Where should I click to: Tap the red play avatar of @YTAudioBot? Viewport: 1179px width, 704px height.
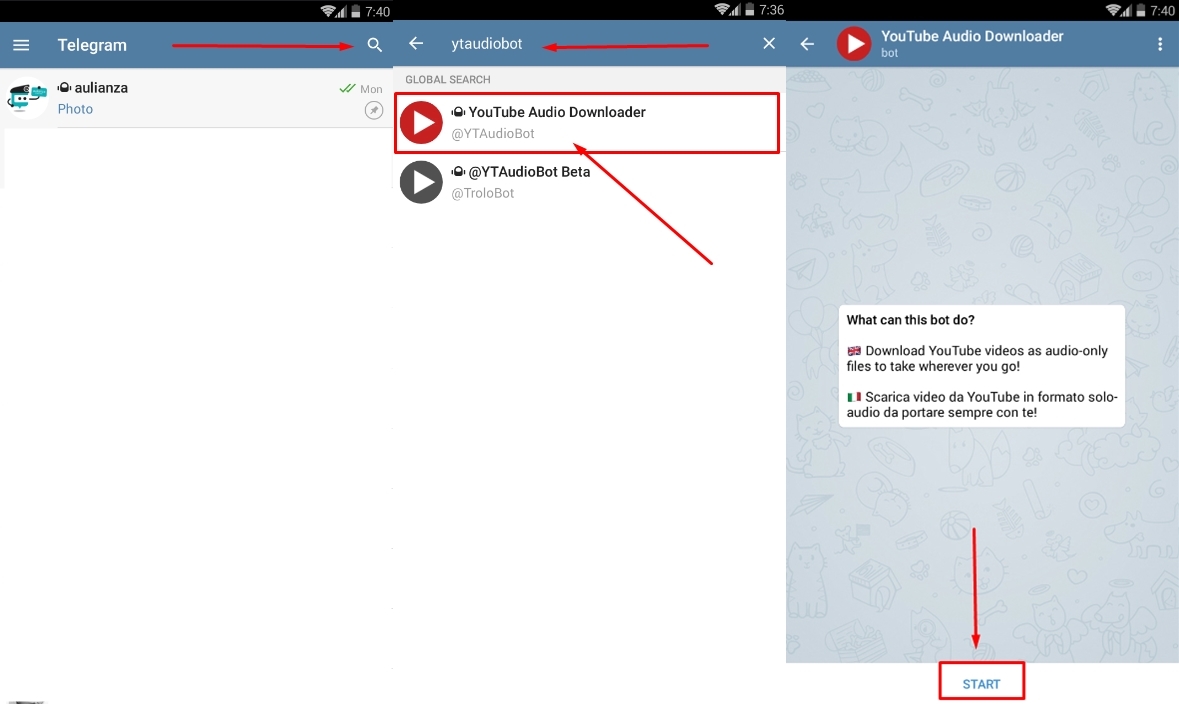(x=421, y=123)
